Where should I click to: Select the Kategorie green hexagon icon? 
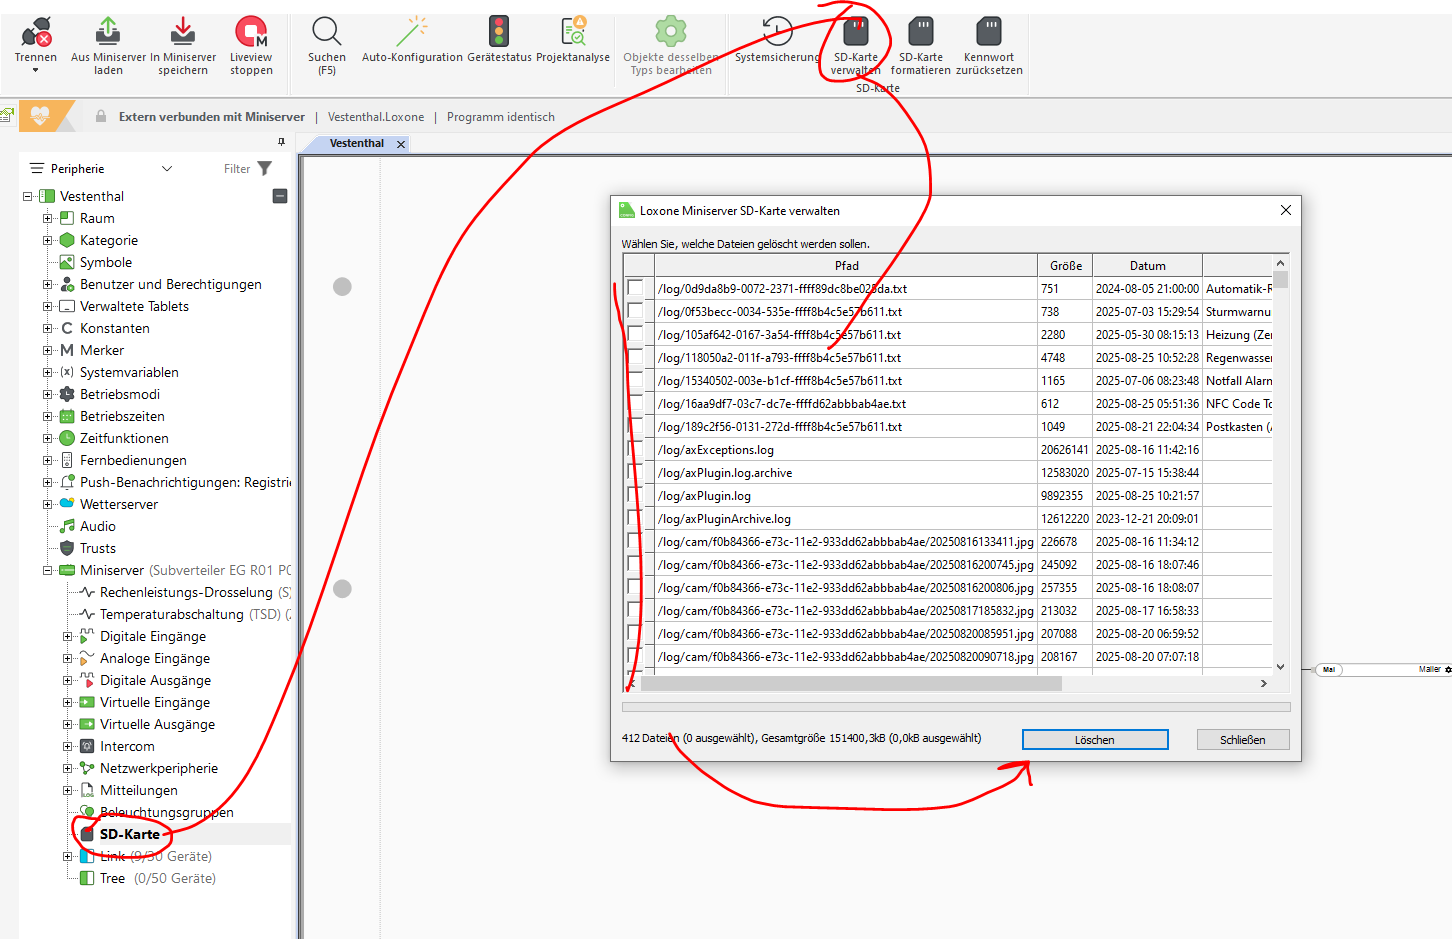tap(67, 240)
